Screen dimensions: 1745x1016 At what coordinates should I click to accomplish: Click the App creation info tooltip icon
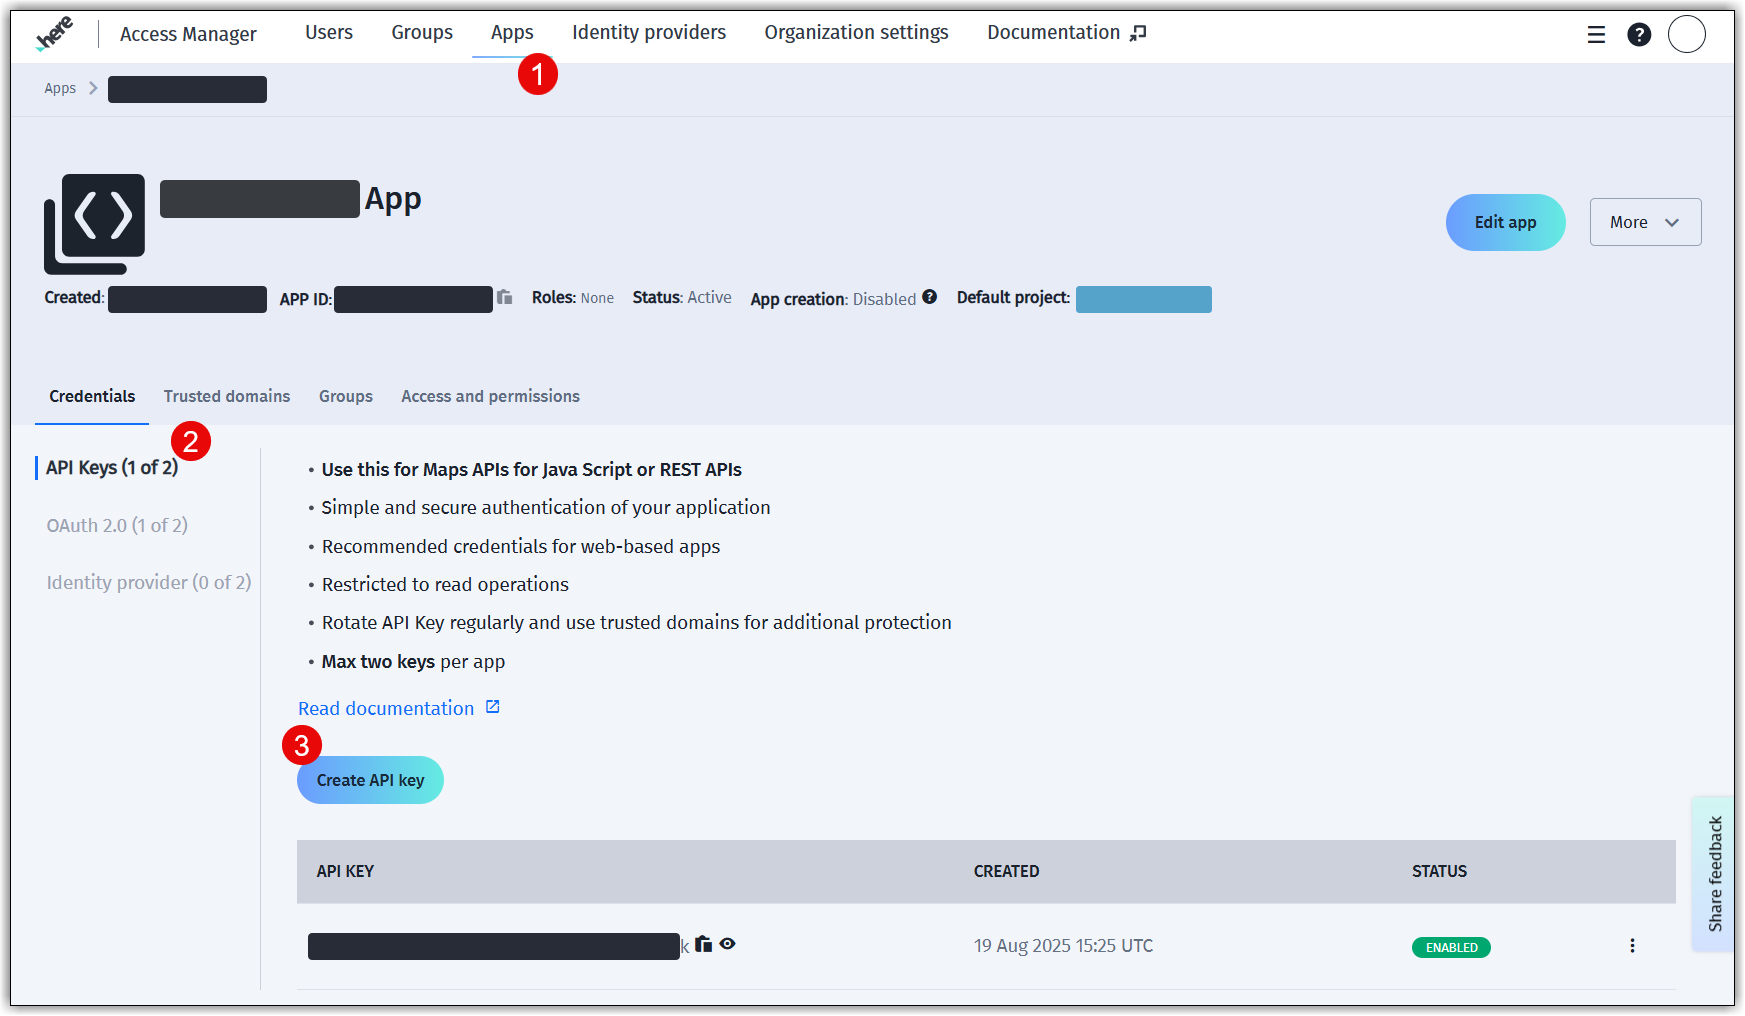click(929, 297)
